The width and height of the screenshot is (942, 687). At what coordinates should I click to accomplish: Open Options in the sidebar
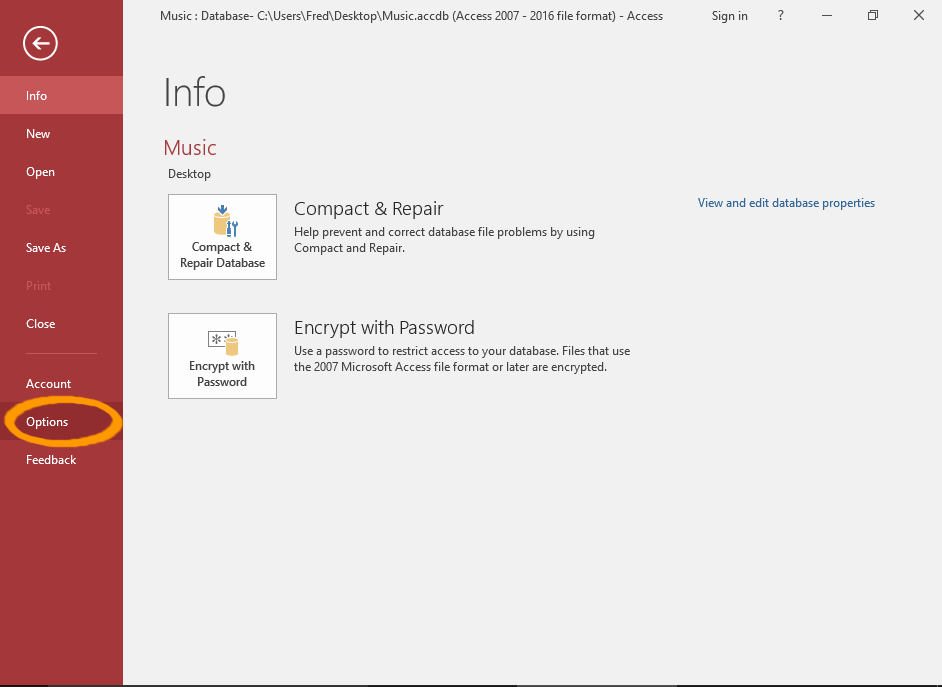tap(47, 422)
